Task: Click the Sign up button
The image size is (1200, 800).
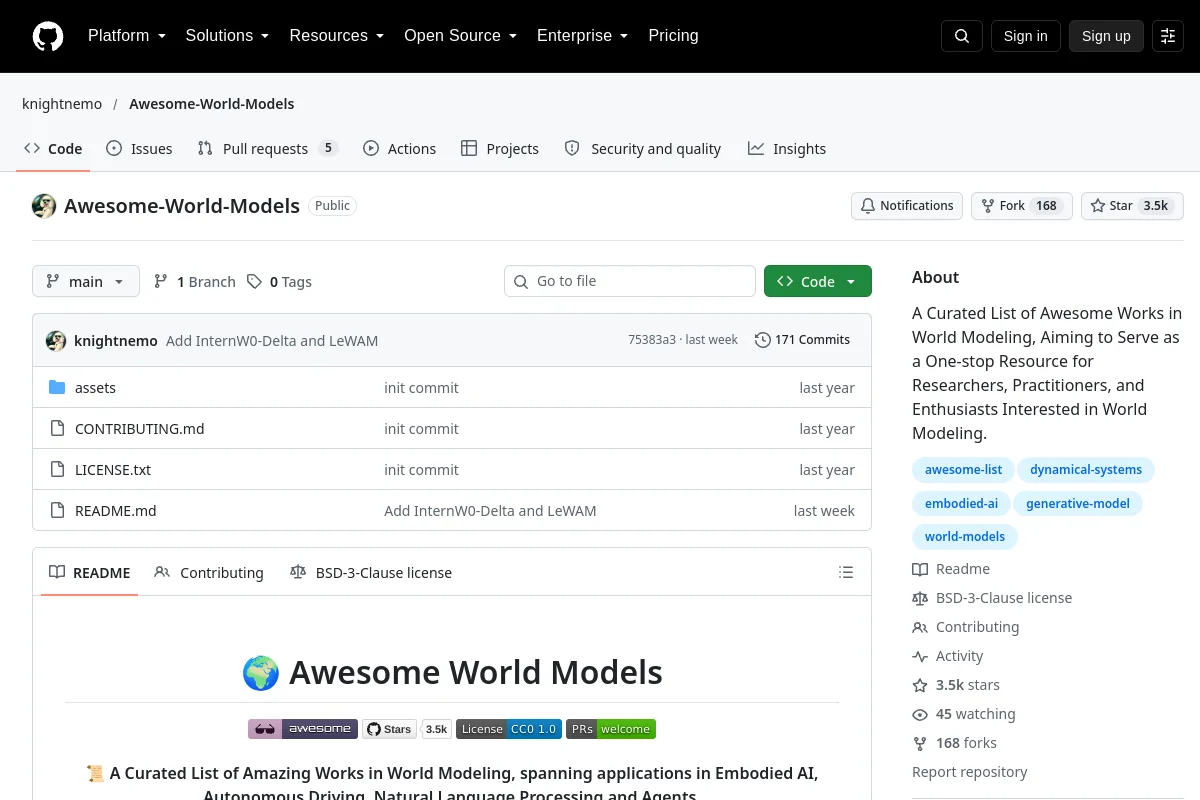Action: pos(1106,36)
